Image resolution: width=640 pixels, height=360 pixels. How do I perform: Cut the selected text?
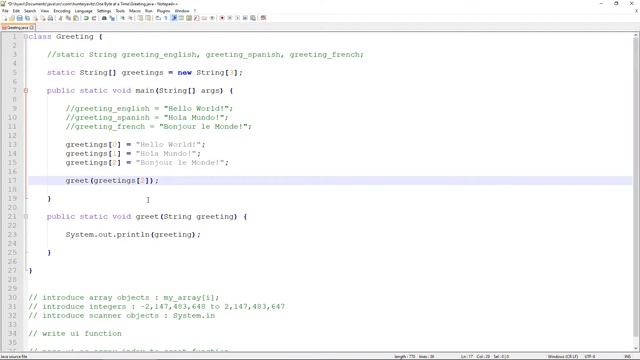tap(60, 18)
